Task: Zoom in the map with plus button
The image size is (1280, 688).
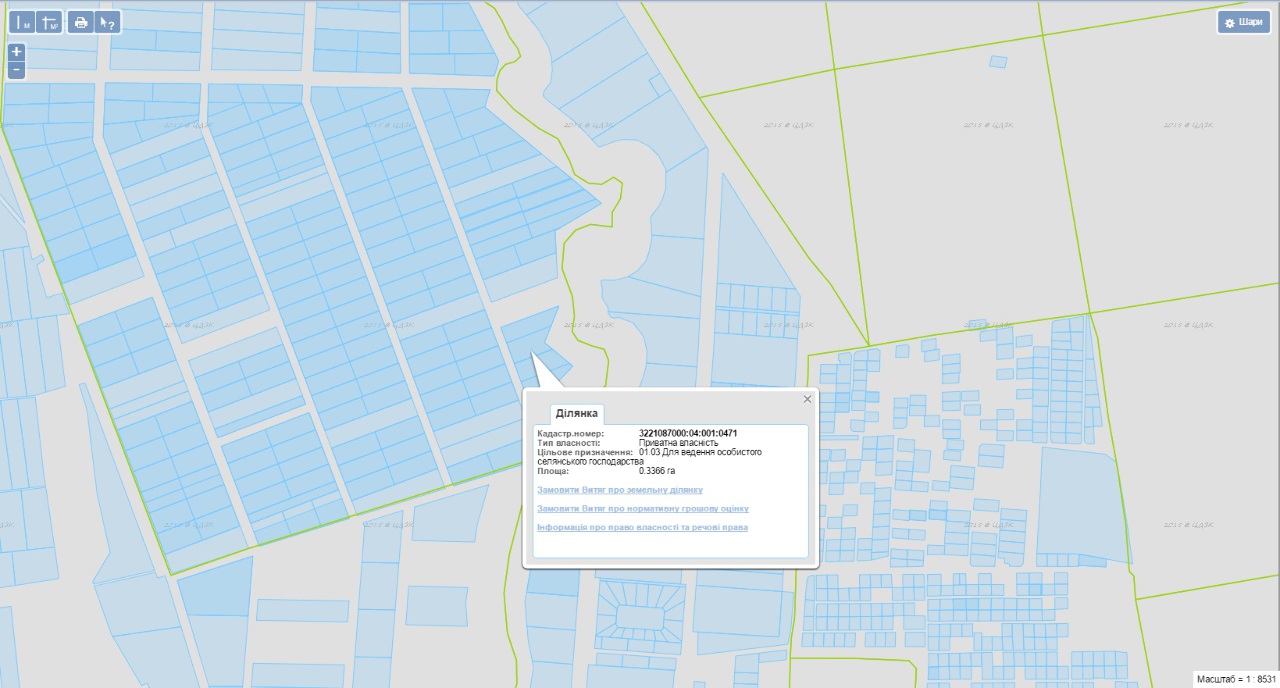Action: (16, 52)
